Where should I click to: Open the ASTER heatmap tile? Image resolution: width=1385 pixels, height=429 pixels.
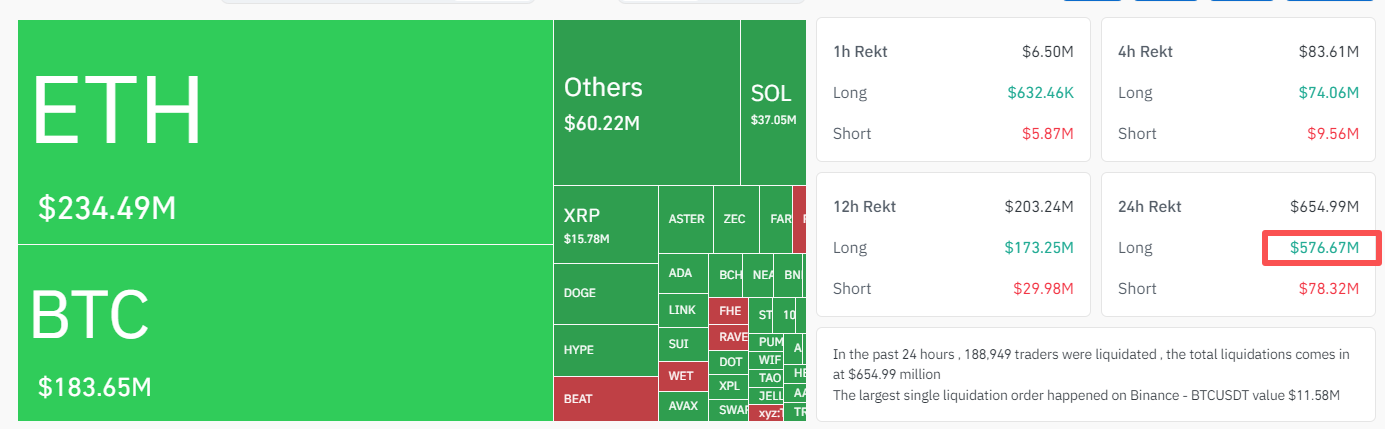pyautogui.click(x=685, y=219)
